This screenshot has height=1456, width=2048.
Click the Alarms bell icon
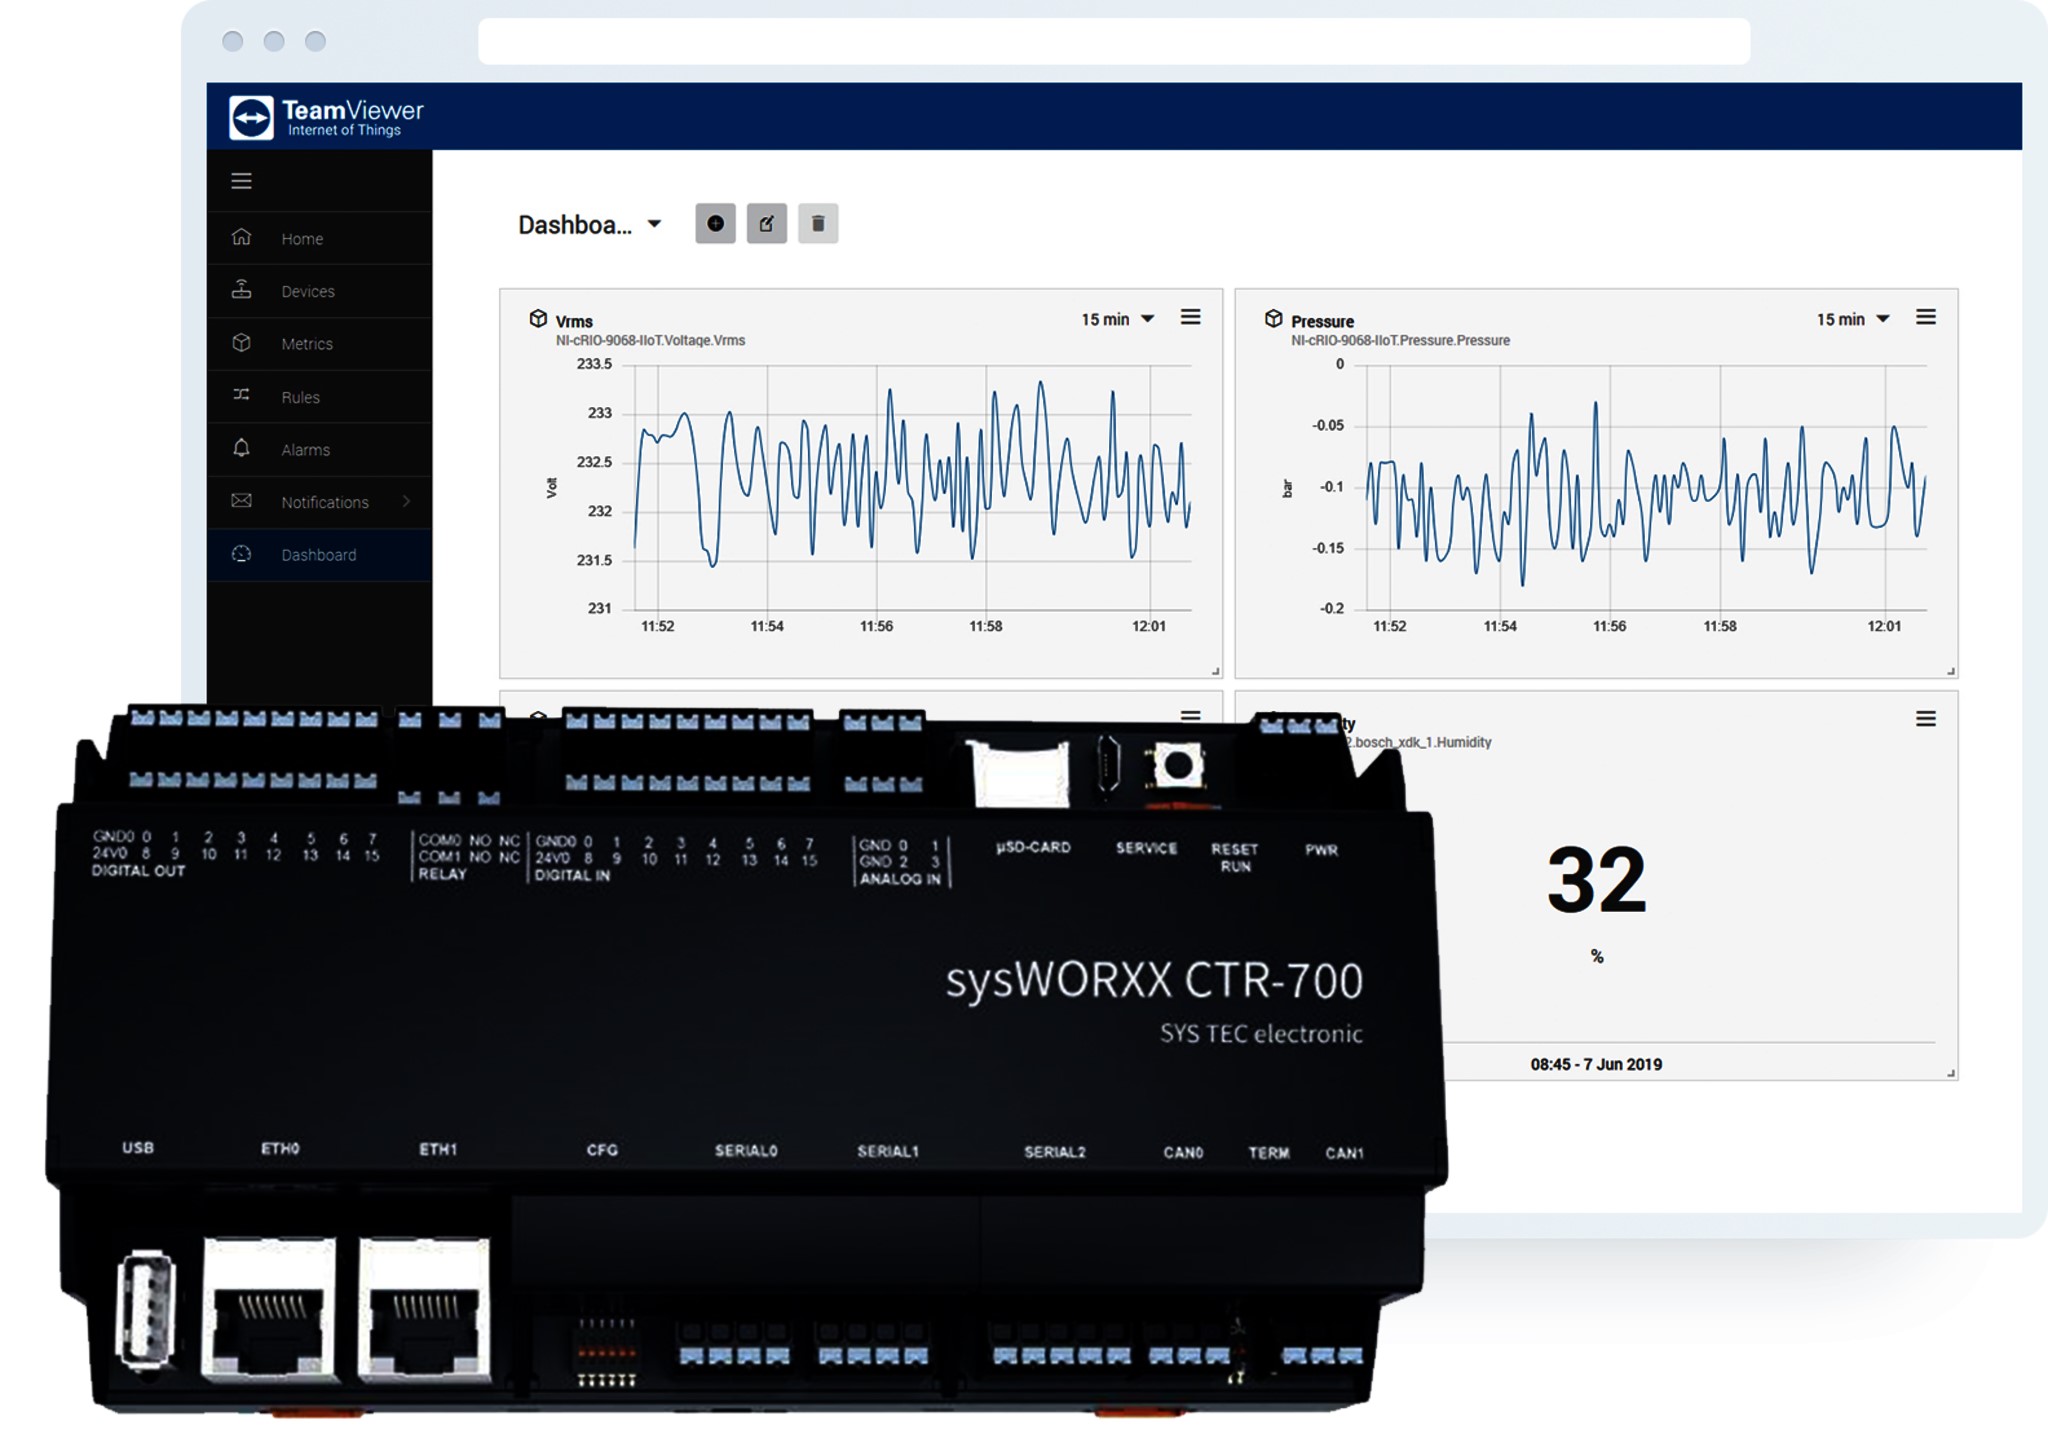(241, 448)
